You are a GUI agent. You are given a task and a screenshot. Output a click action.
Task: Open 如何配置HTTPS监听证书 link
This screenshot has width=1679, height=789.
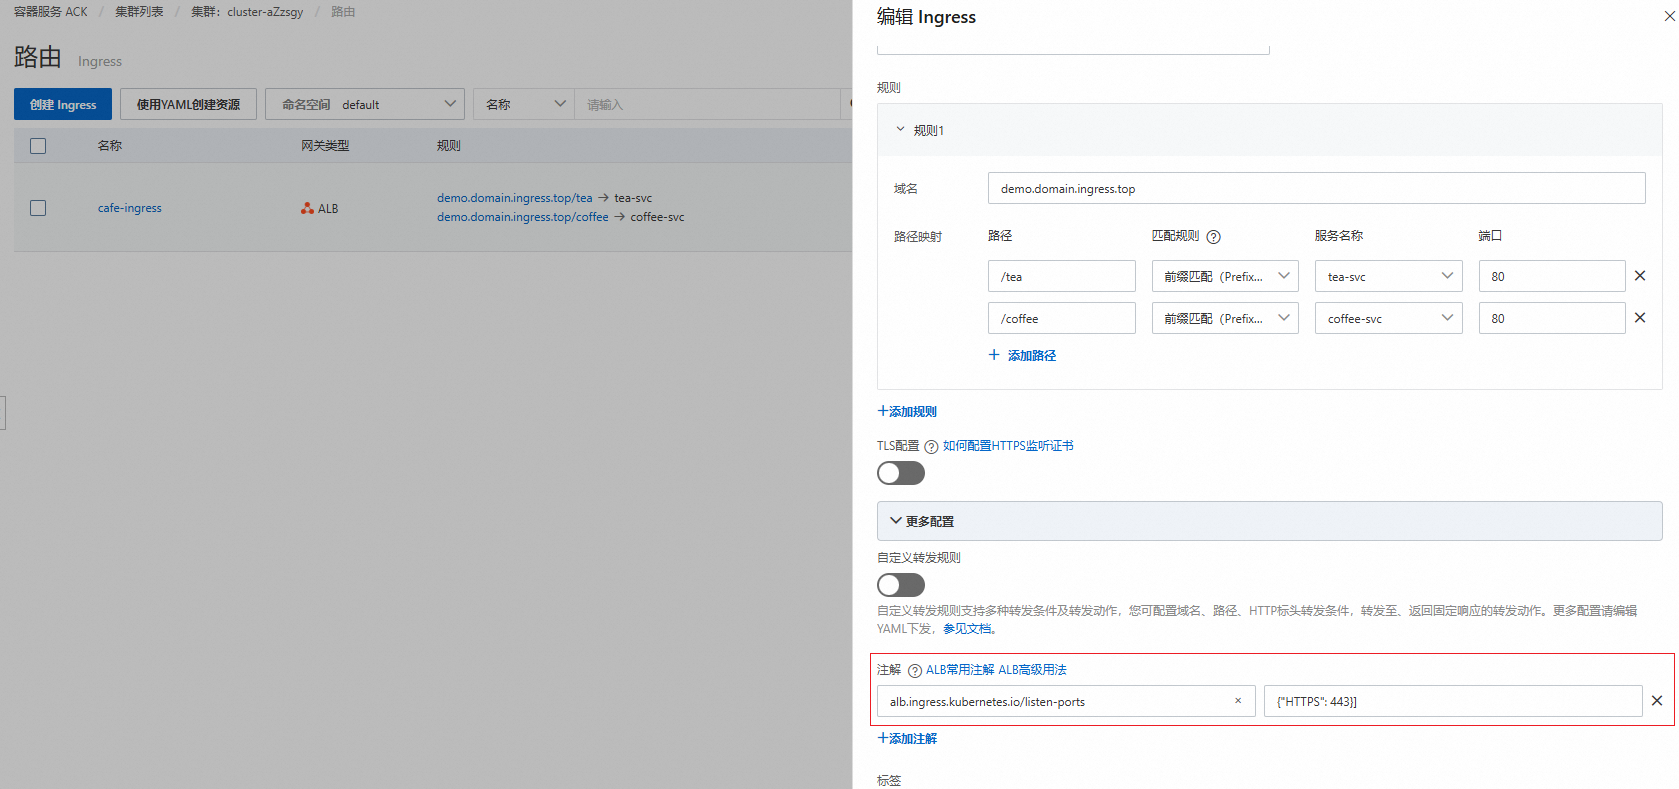coord(1008,446)
